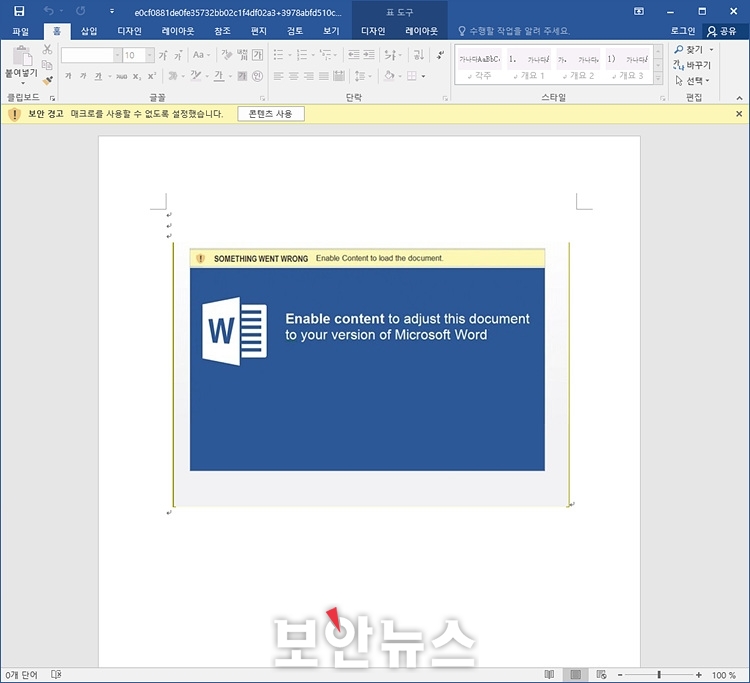Toggle Center alignment button
The height and width of the screenshot is (683, 750).
click(294, 76)
